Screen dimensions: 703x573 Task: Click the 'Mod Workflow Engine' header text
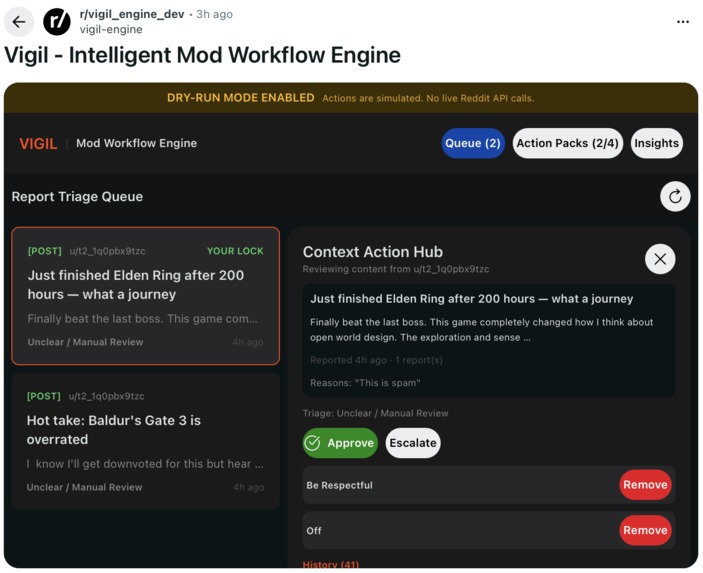pos(136,143)
